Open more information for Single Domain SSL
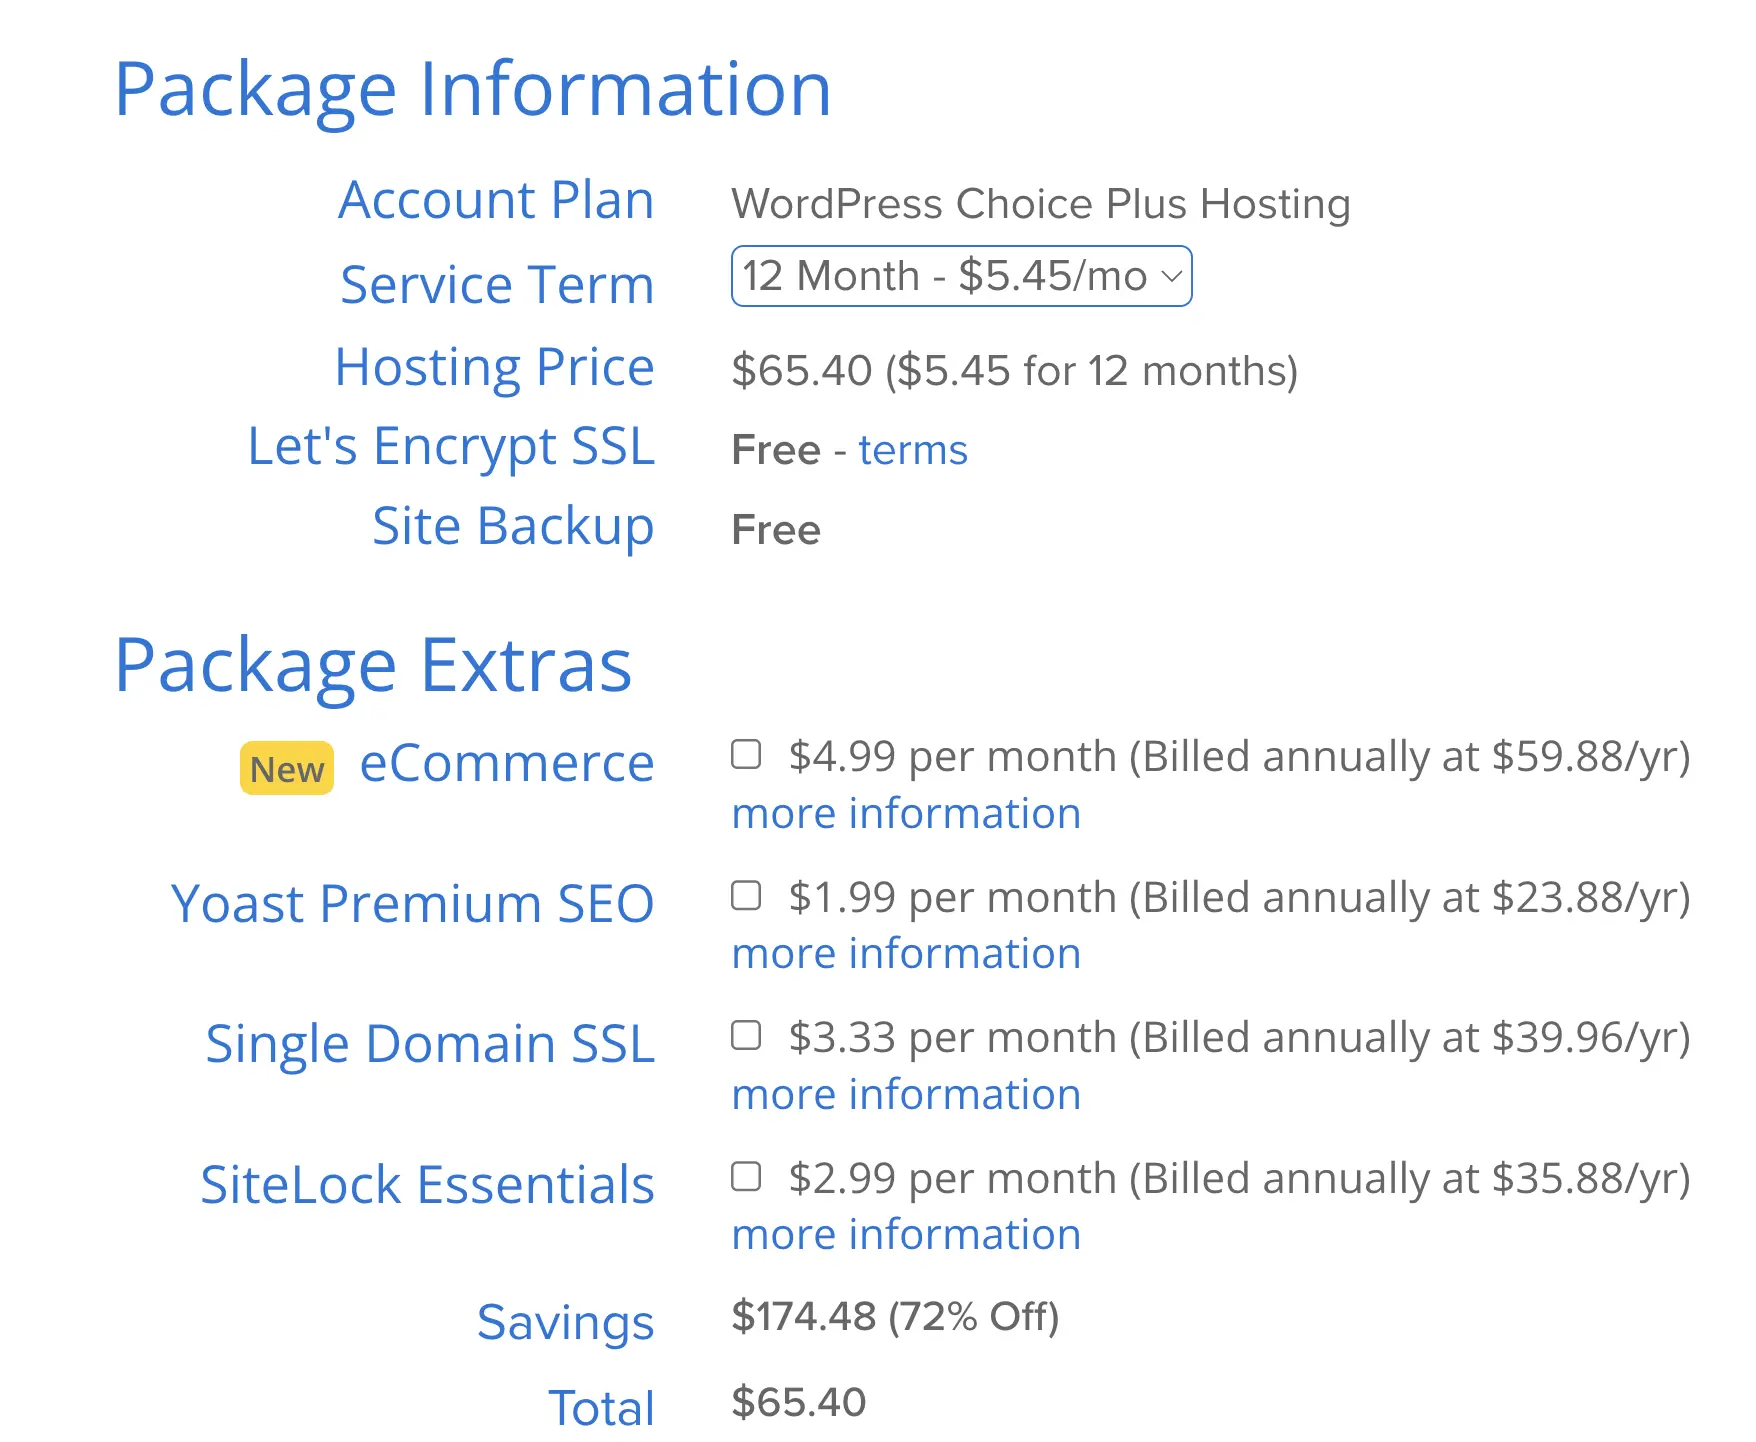 point(906,1094)
